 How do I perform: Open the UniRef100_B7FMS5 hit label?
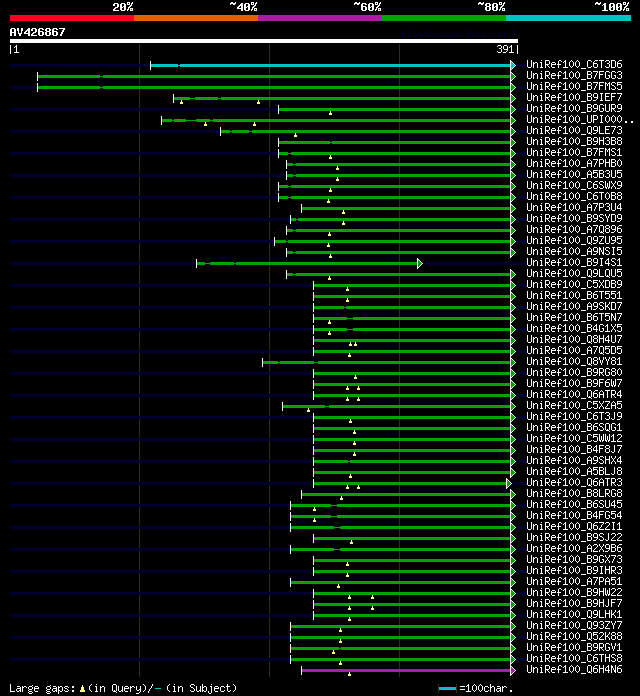point(574,87)
